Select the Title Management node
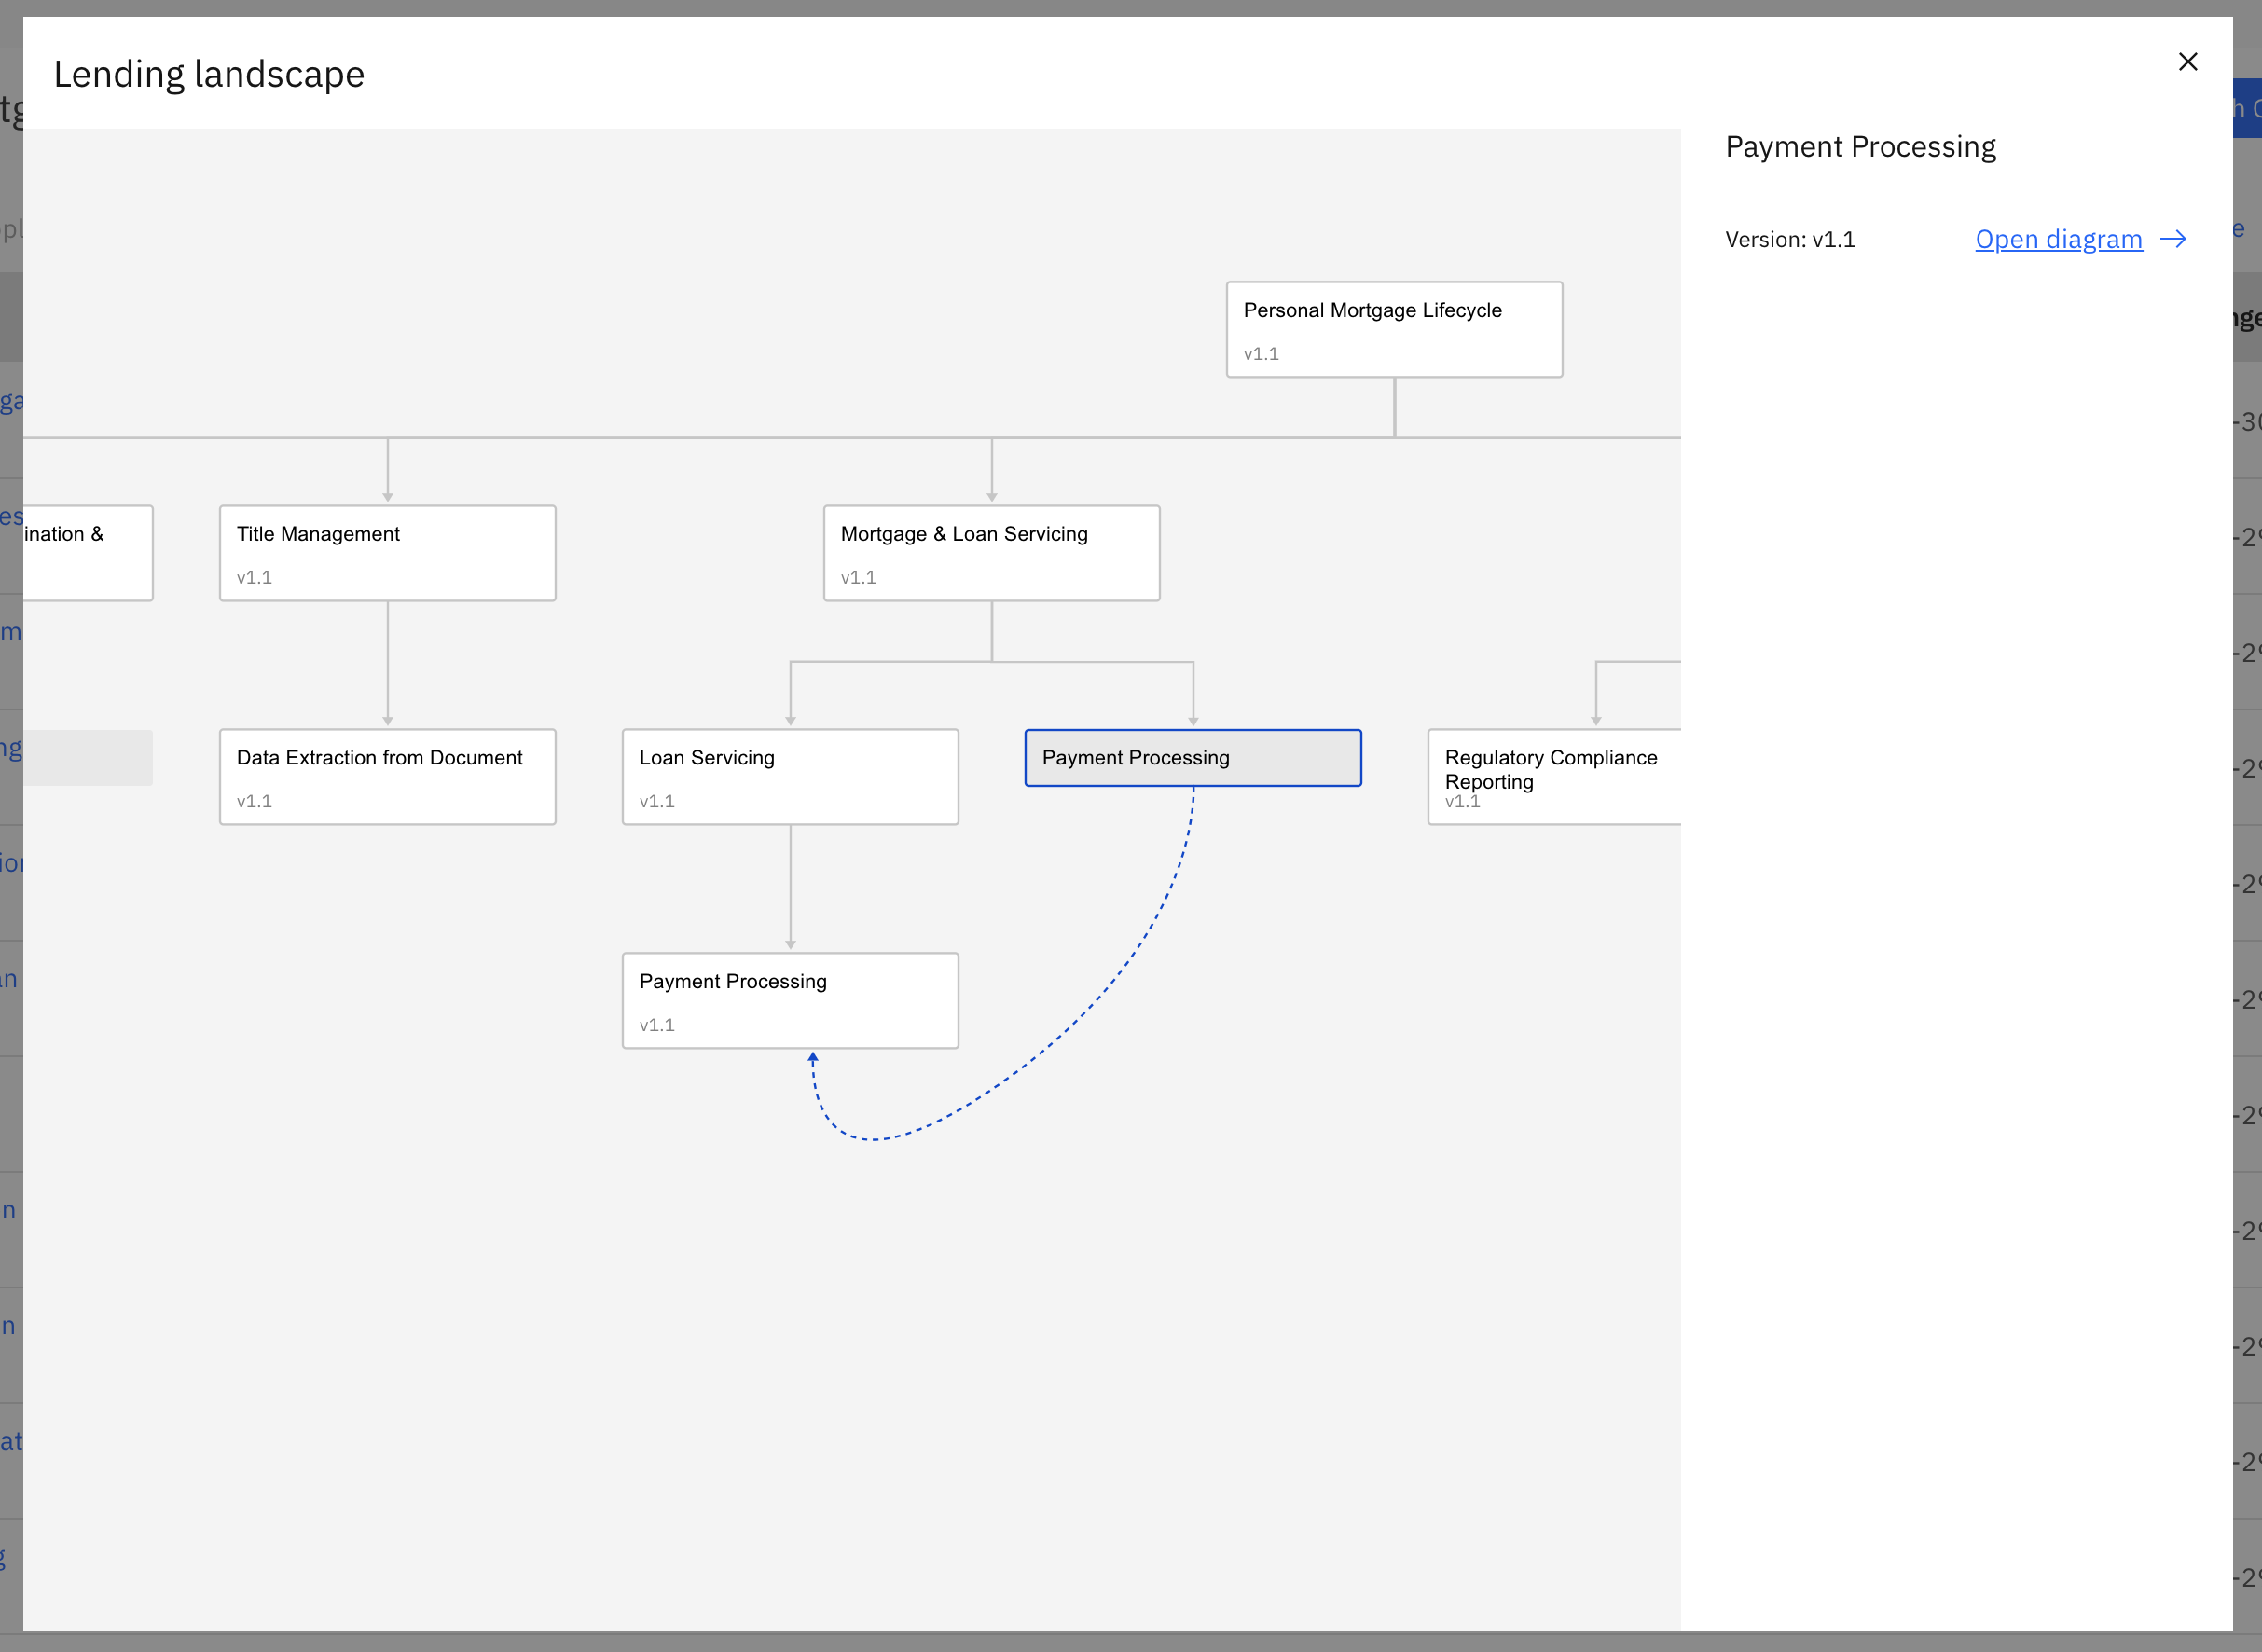Screen dimensions: 2262x1652 point(387,552)
